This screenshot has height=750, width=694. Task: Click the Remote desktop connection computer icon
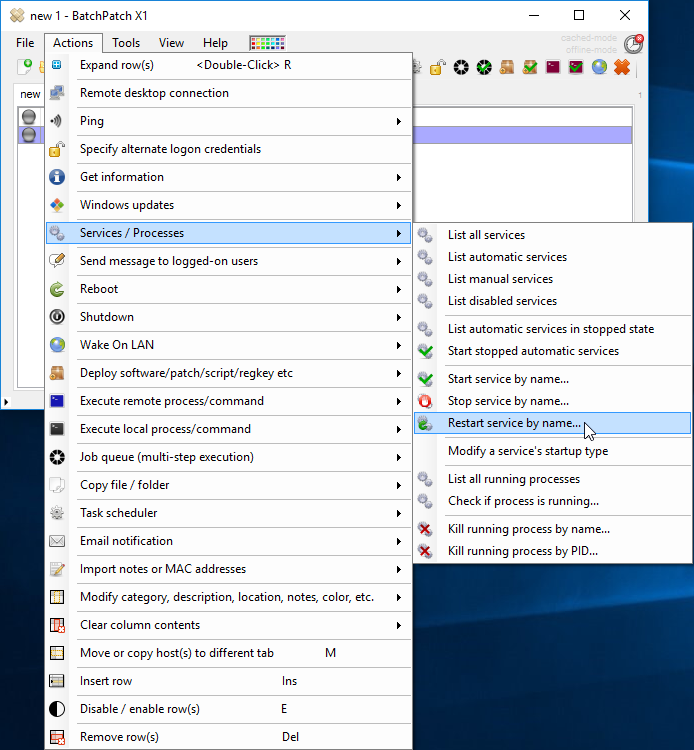57,93
